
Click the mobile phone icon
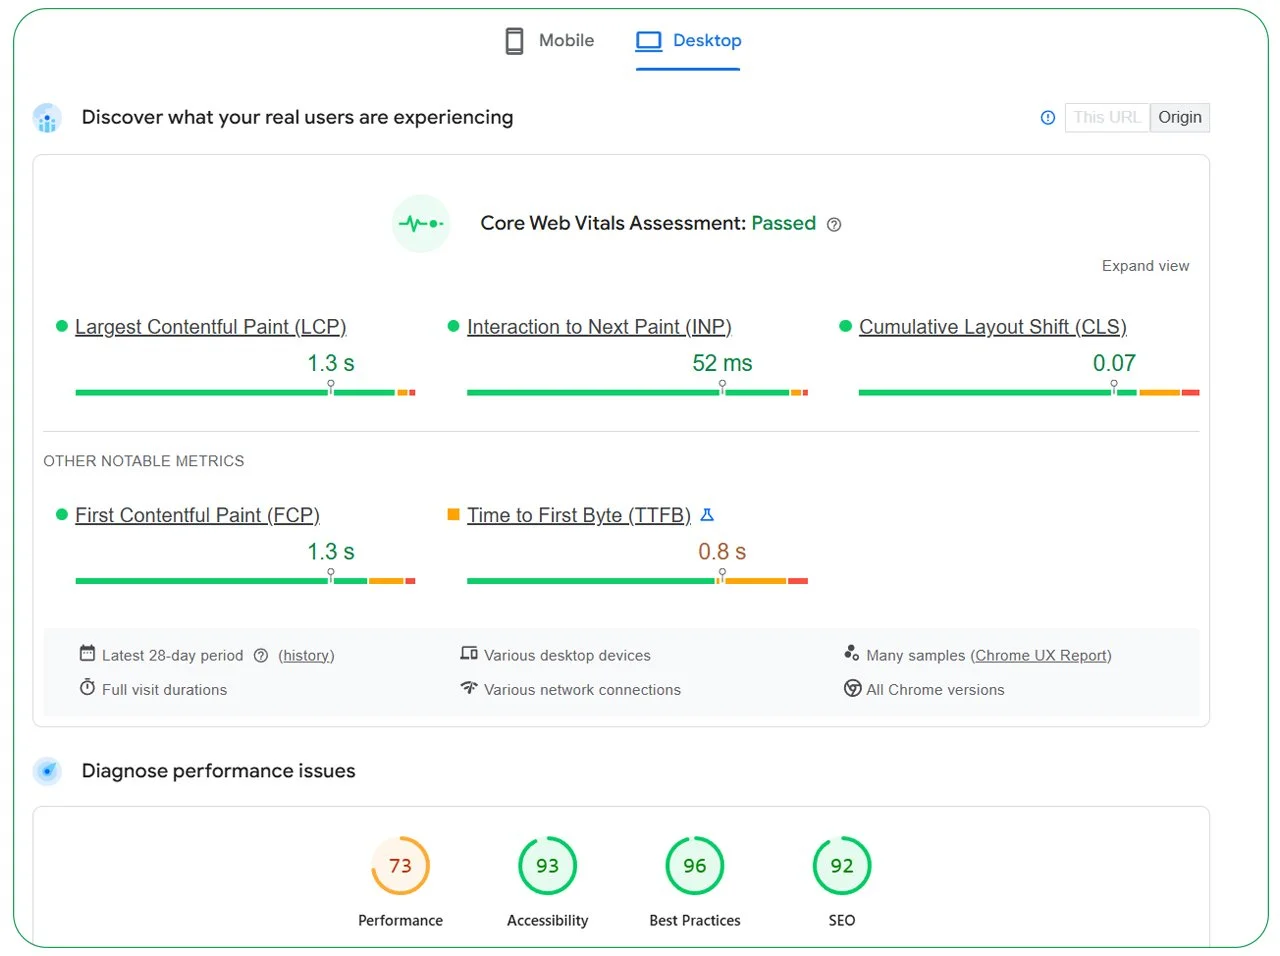point(514,41)
